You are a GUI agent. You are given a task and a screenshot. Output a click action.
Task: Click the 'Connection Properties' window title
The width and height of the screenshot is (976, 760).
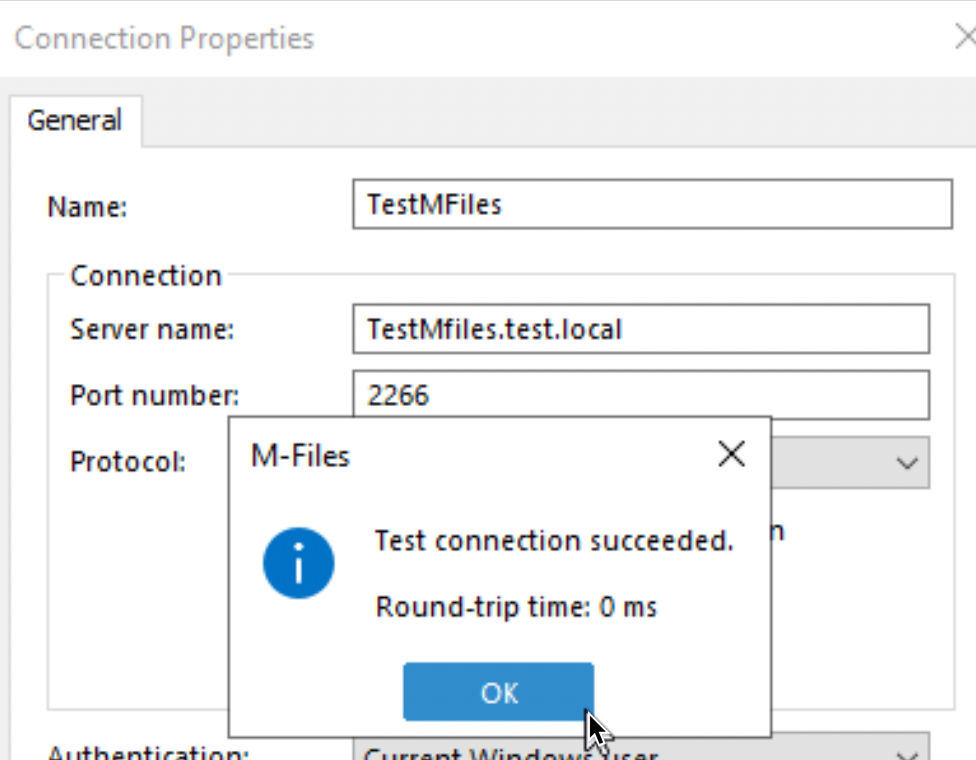click(x=164, y=39)
